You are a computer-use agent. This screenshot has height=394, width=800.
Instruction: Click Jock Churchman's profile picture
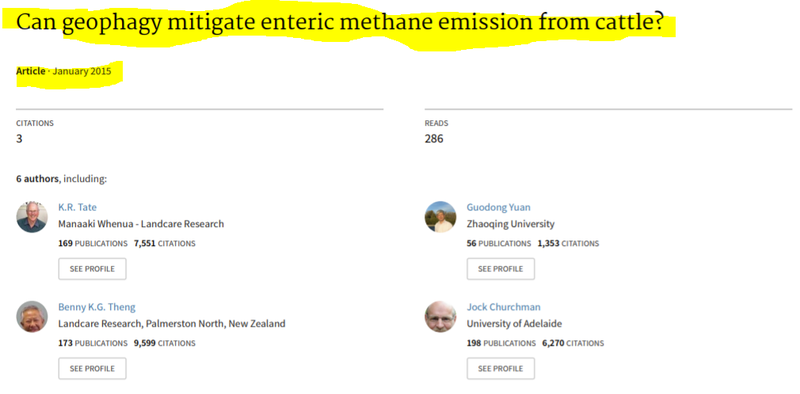[x=440, y=316]
